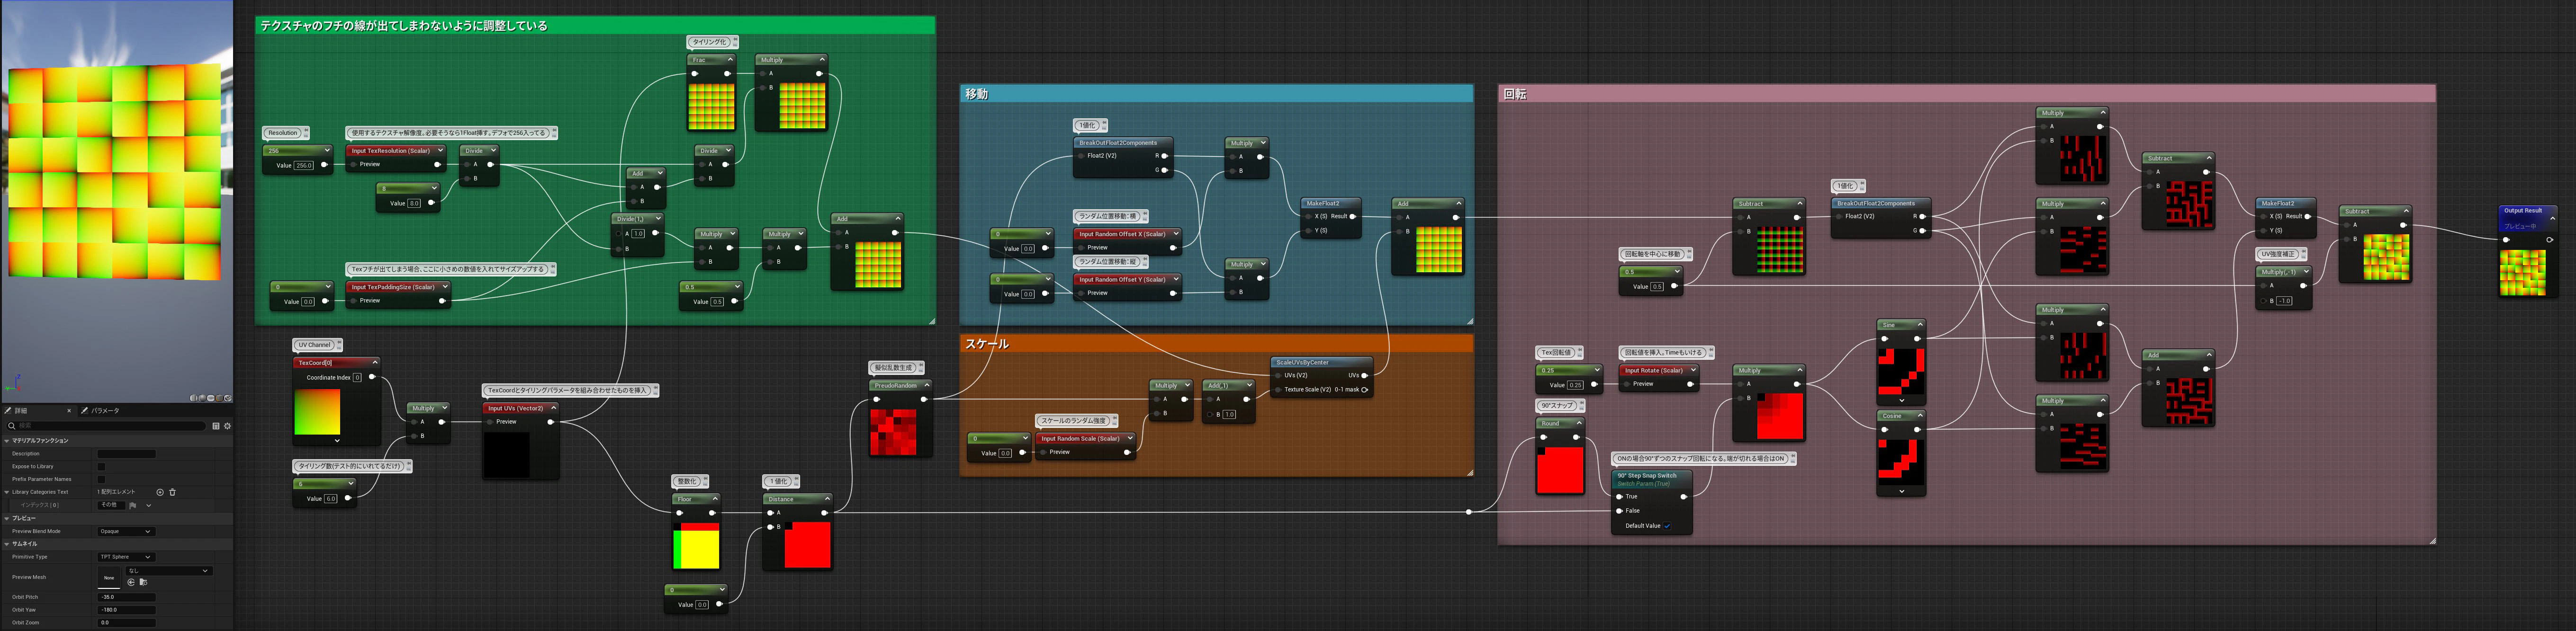Select the 90° Step Snap Switch node title
The image size is (2576, 631).
point(1647,476)
